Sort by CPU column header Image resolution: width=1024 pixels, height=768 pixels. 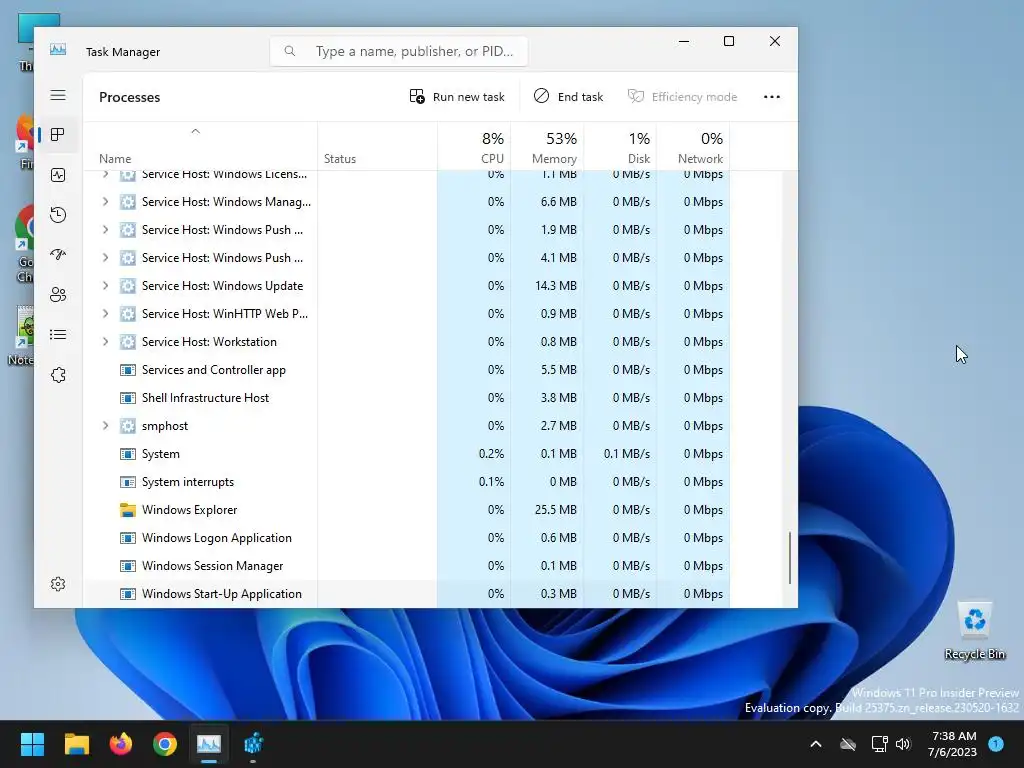tap(474, 146)
